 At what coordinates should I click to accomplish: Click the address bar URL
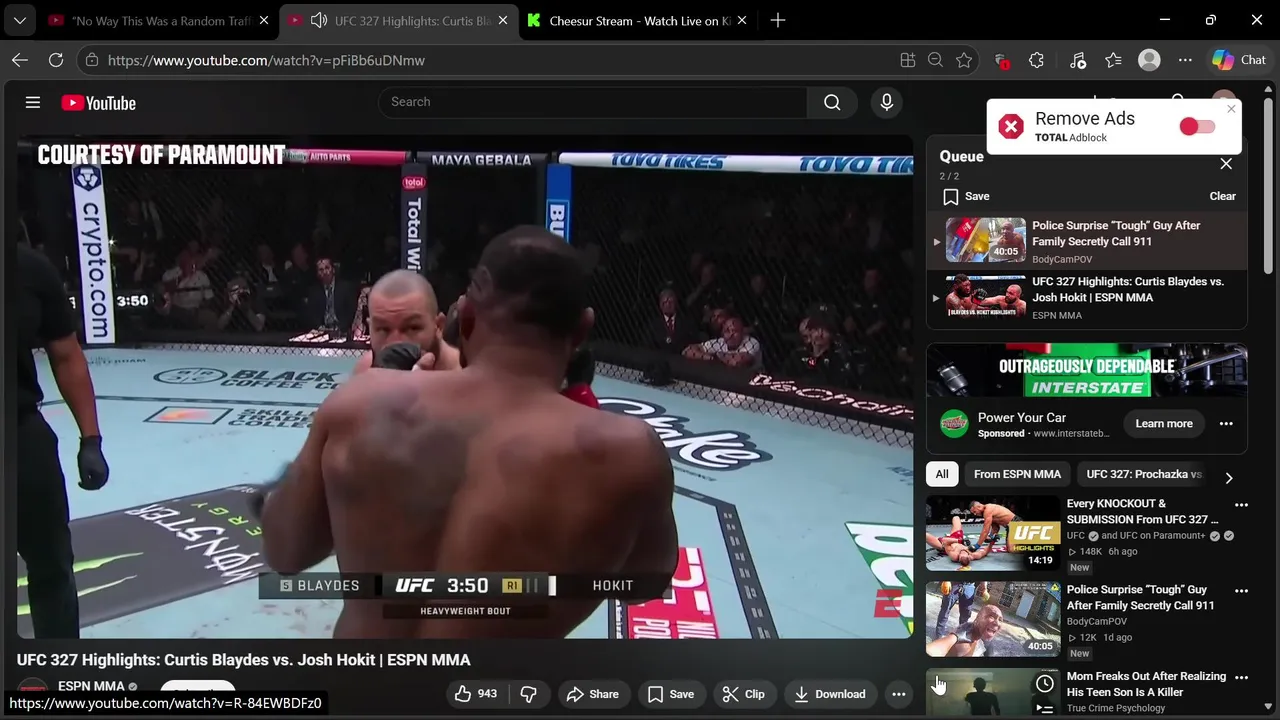266,60
